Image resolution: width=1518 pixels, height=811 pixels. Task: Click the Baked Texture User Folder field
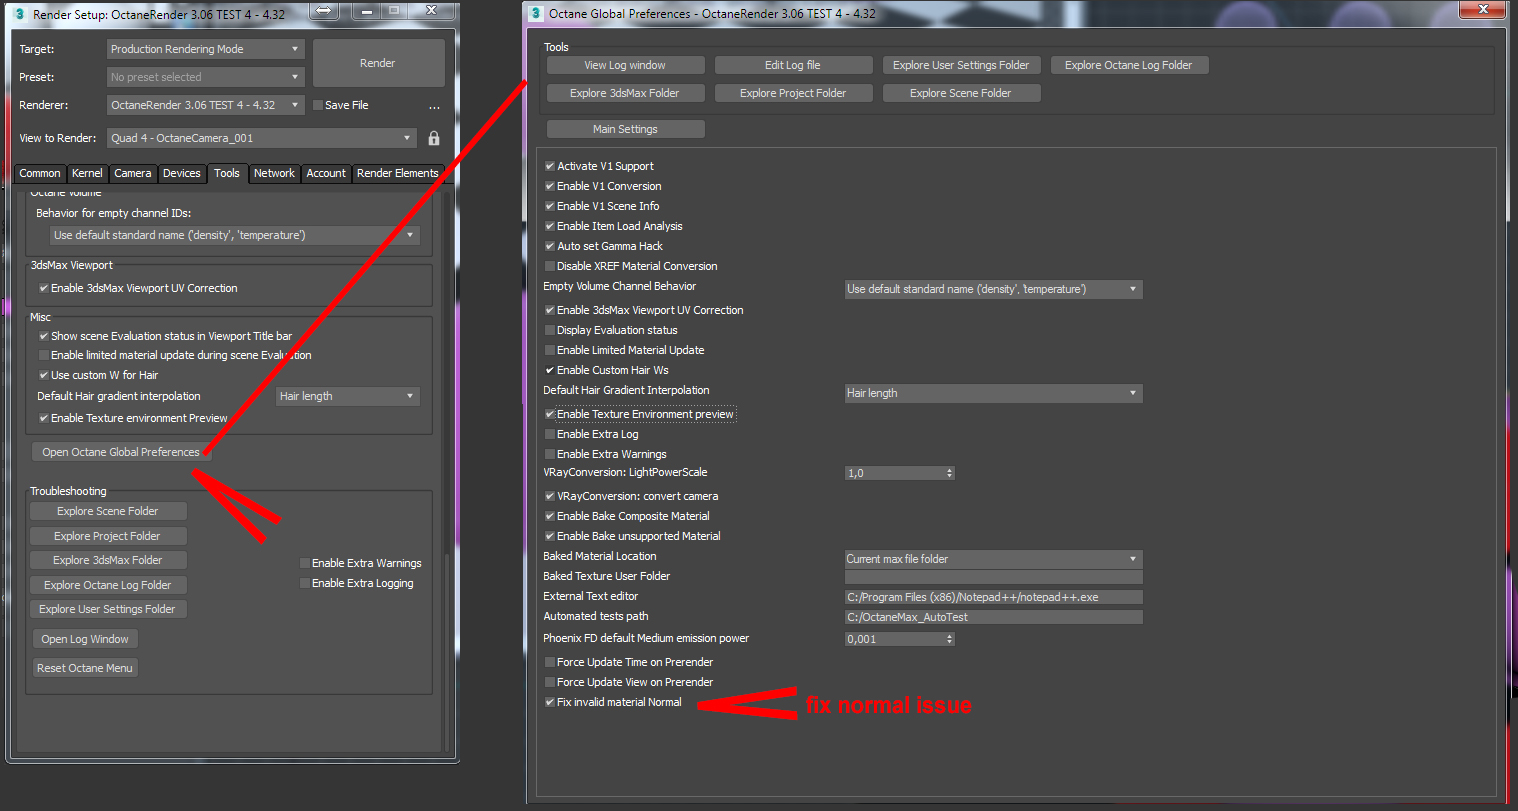pyautogui.click(x=993, y=577)
